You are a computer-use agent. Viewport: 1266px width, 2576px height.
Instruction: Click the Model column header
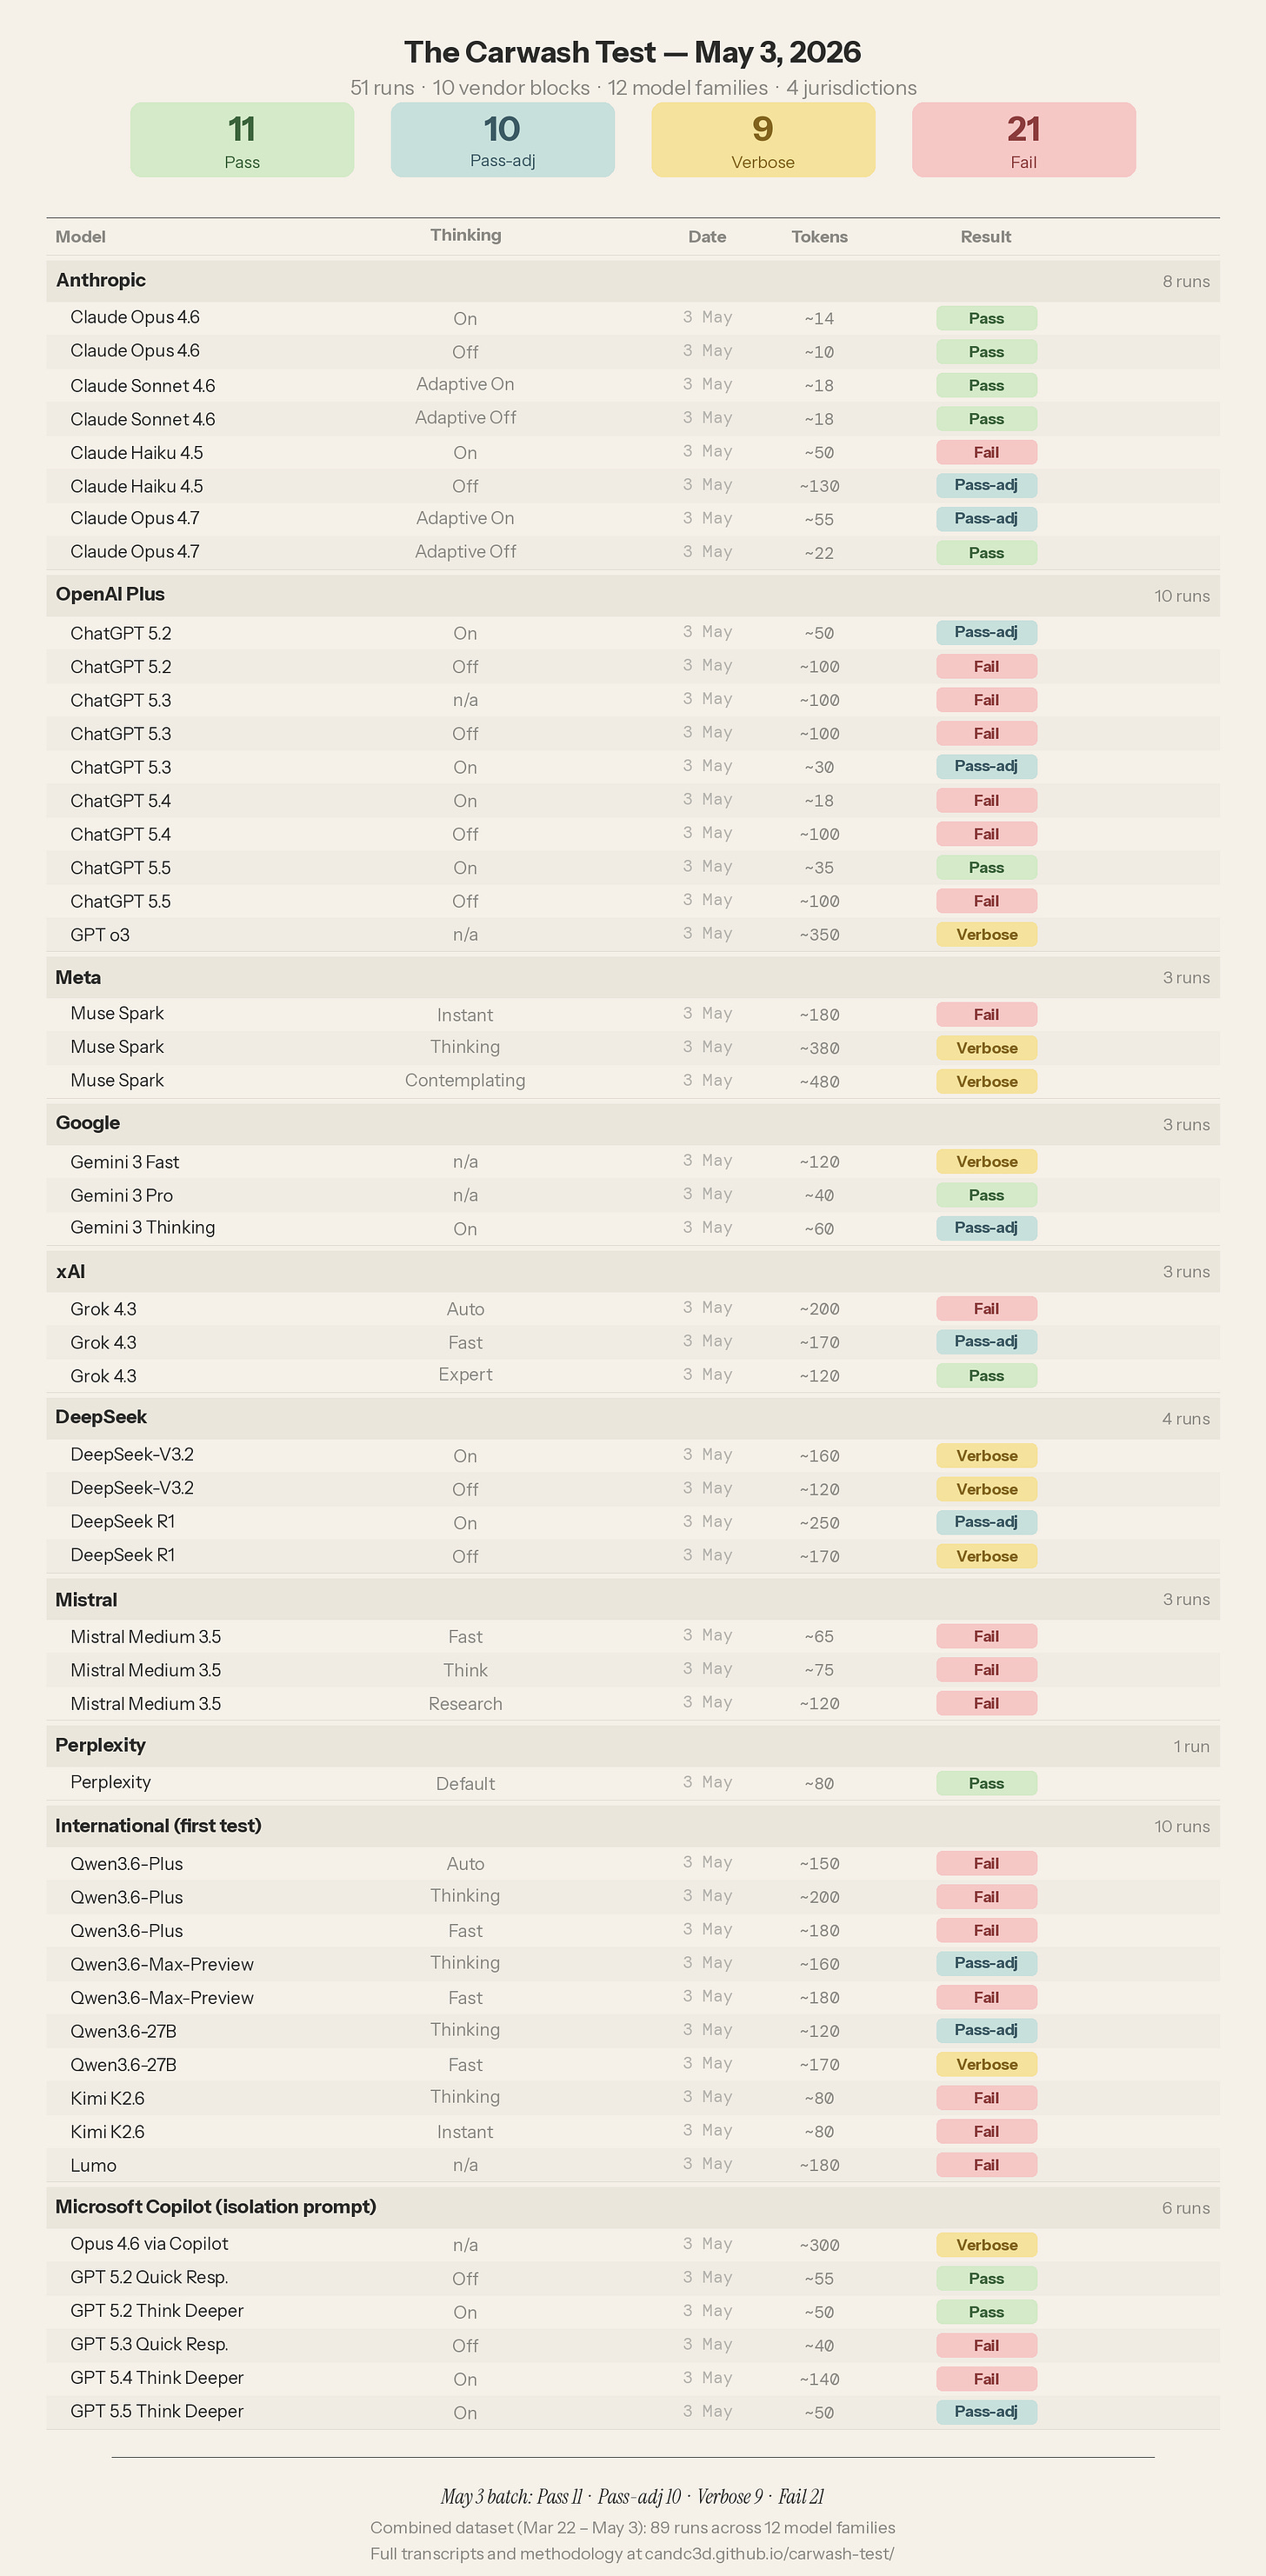point(81,237)
